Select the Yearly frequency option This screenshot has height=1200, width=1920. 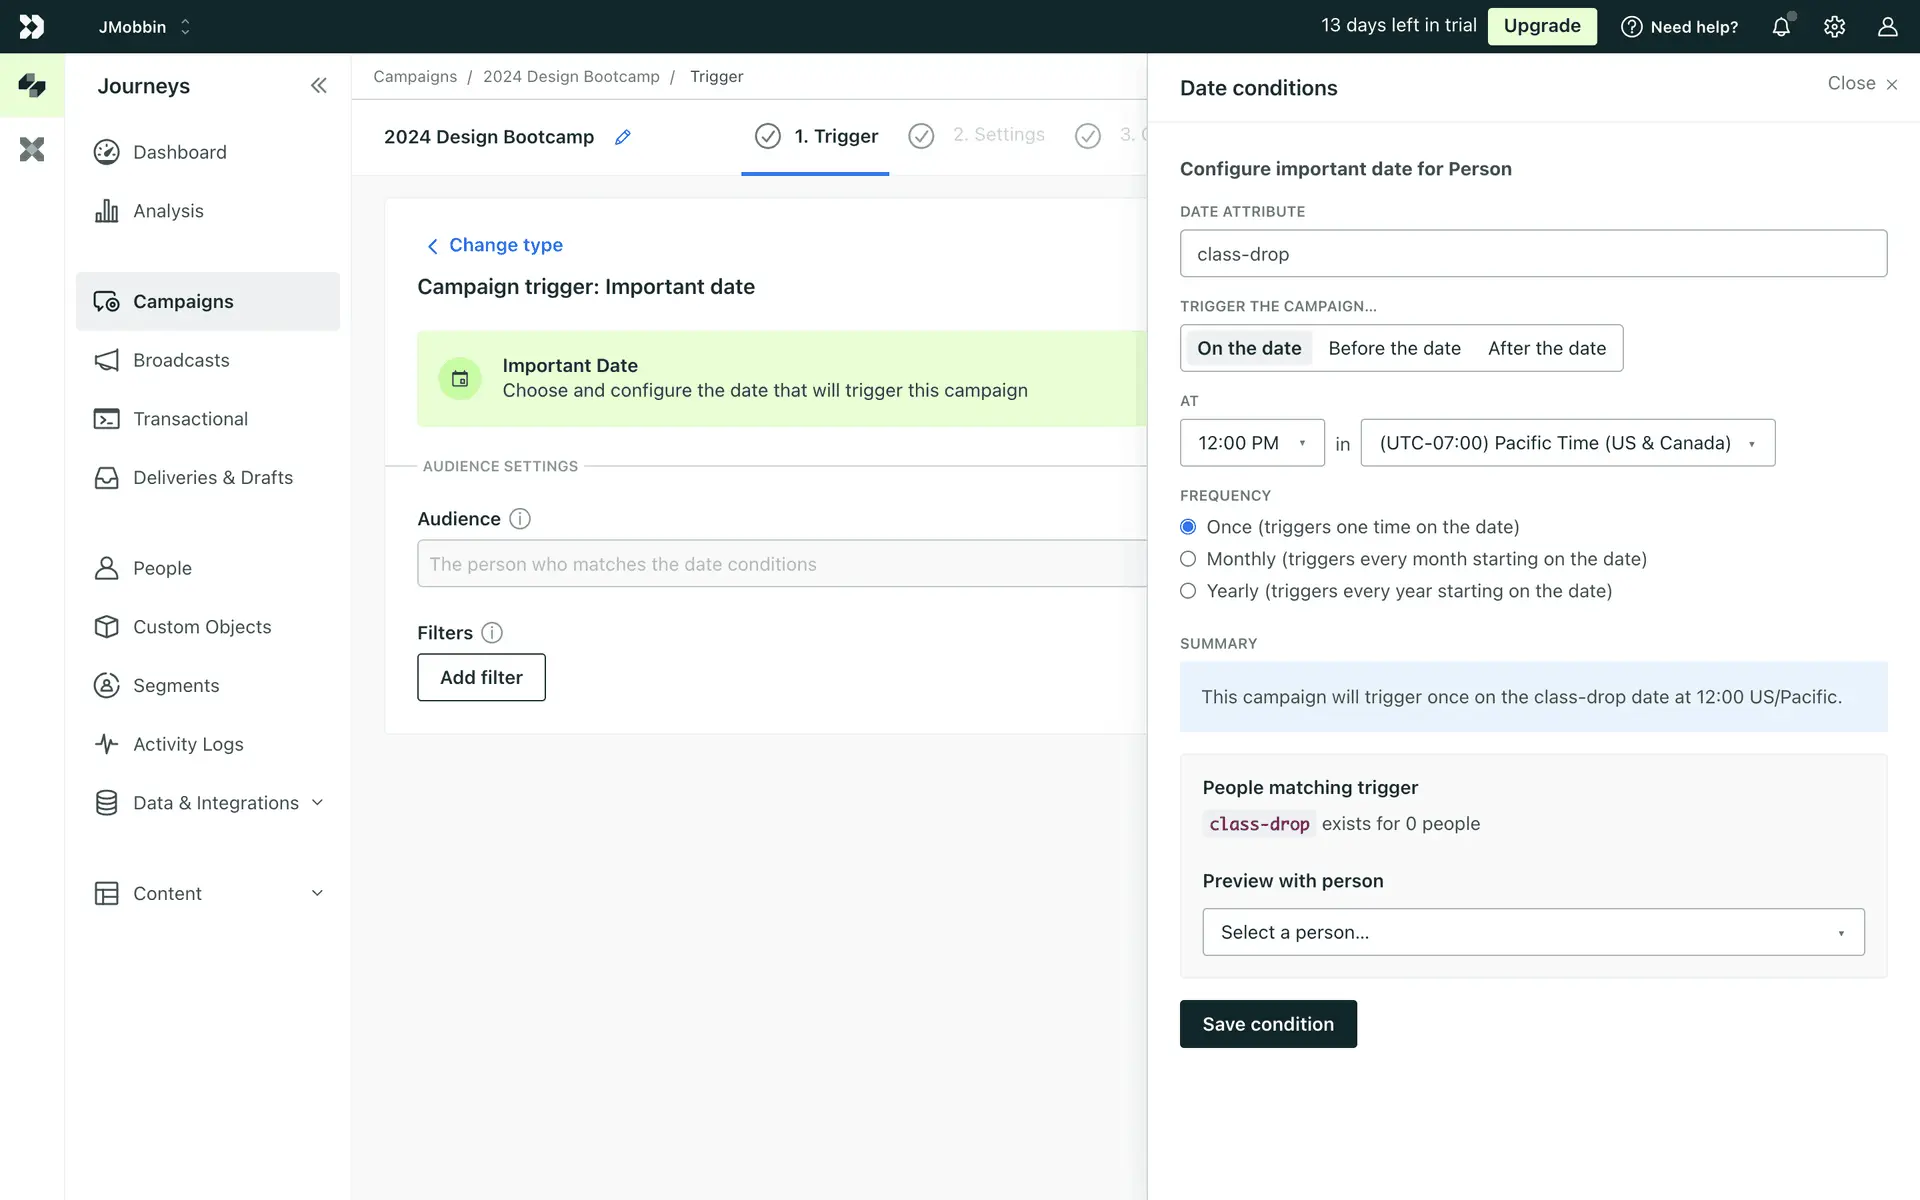point(1188,591)
